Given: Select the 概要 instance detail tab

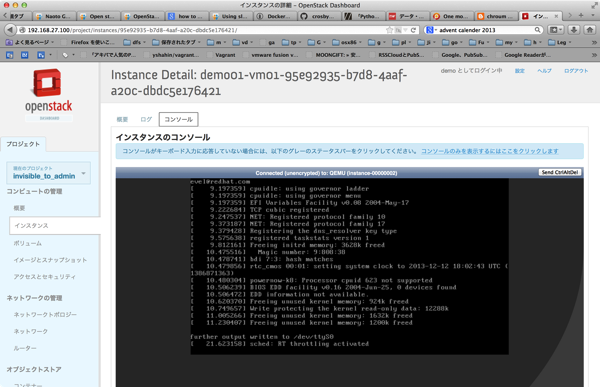Looking at the screenshot, I should pos(122,119).
